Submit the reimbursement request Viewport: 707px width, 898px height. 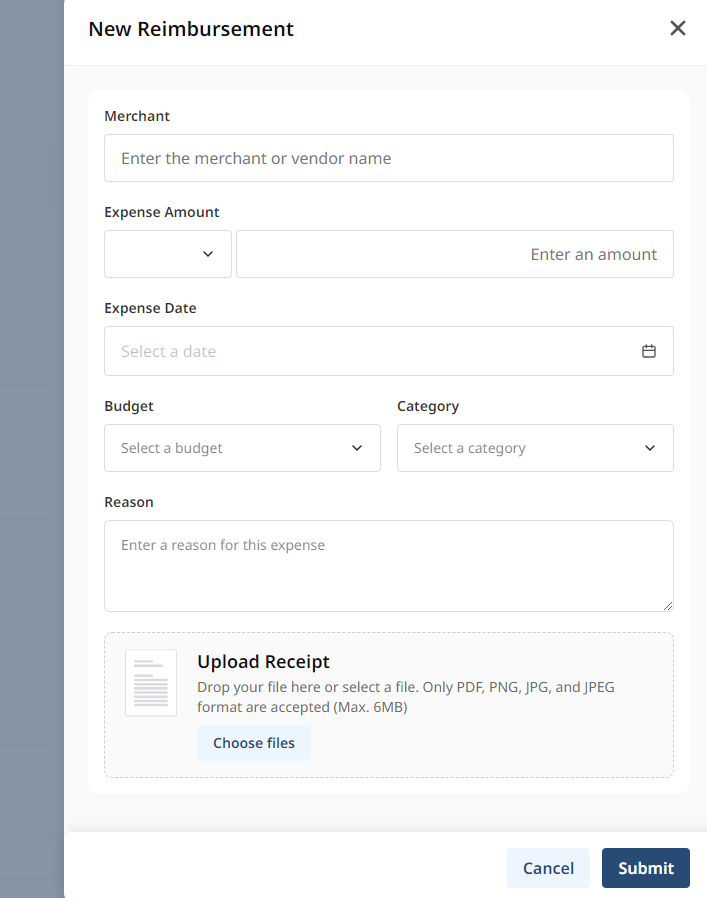[x=646, y=868]
